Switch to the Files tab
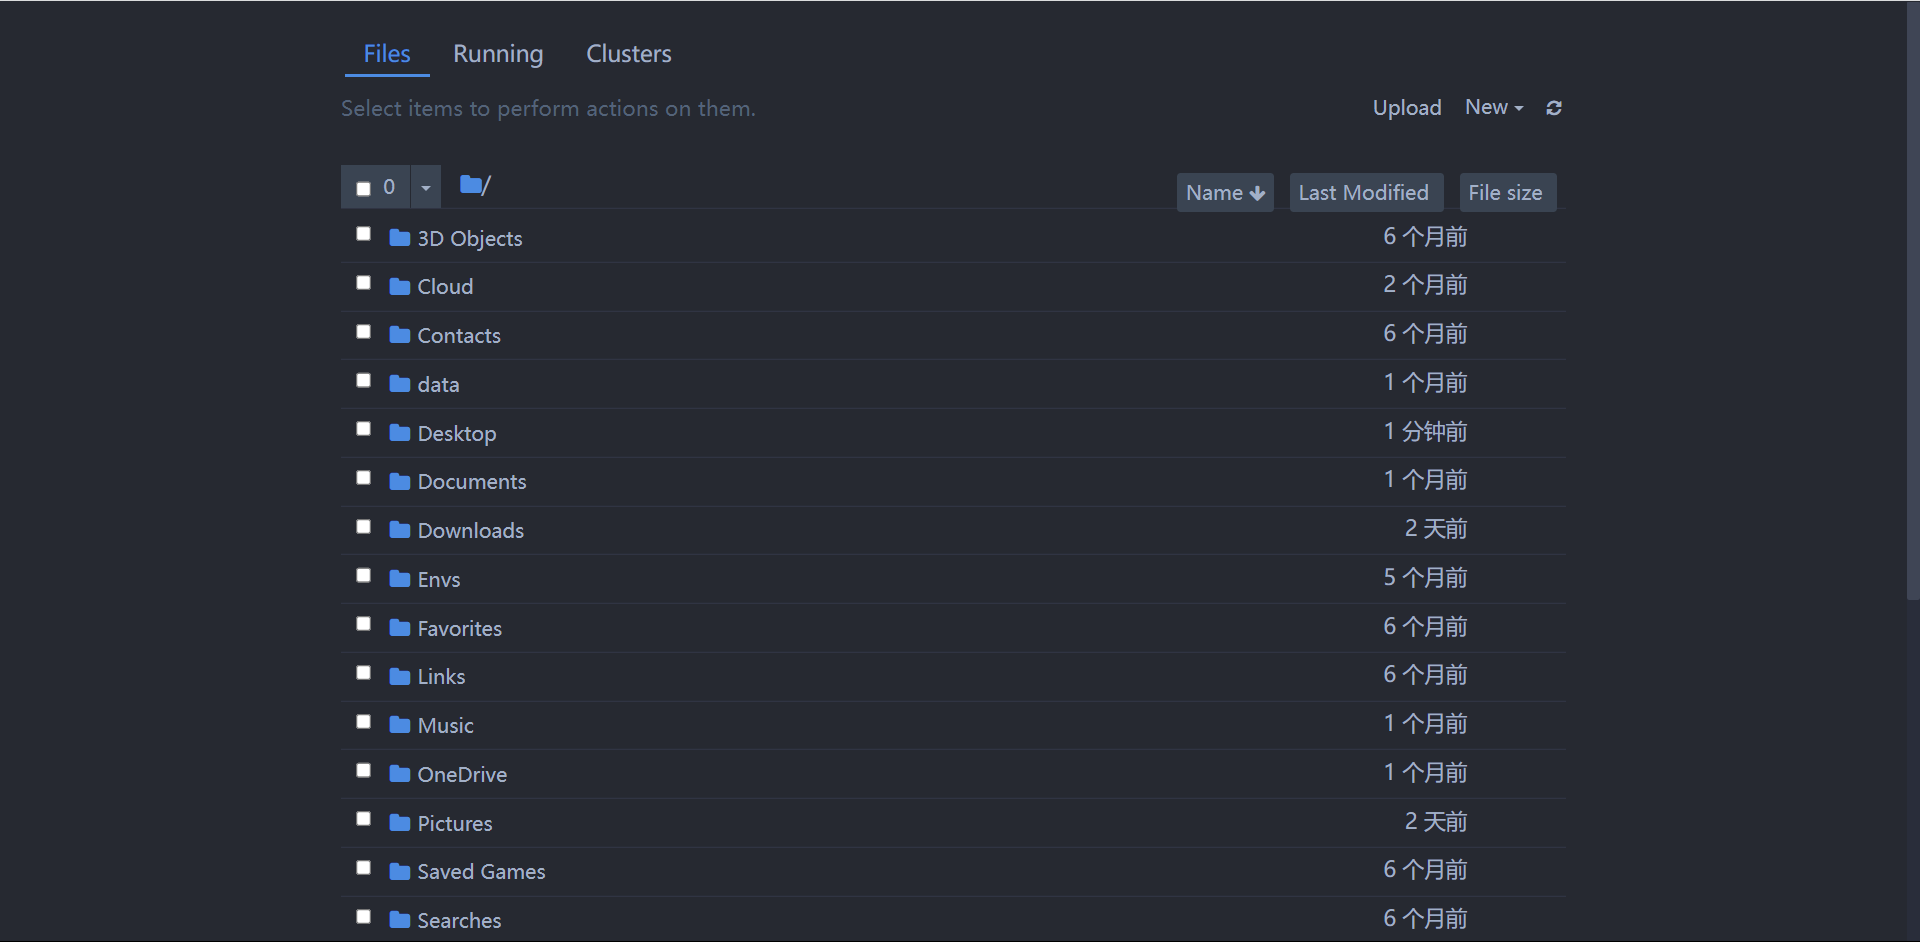This screenshot has width=1920, height=942. tap(387, 54)
